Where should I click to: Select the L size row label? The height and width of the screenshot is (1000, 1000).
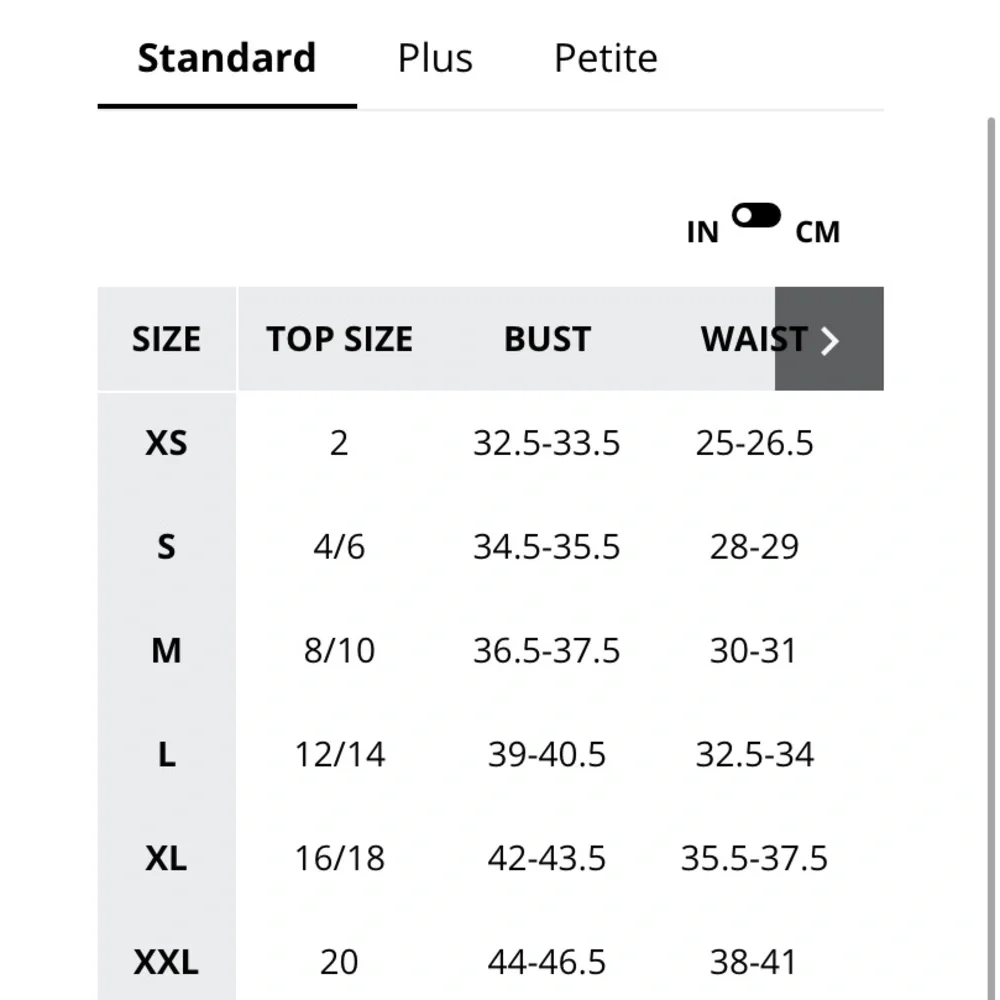point(166,754)
